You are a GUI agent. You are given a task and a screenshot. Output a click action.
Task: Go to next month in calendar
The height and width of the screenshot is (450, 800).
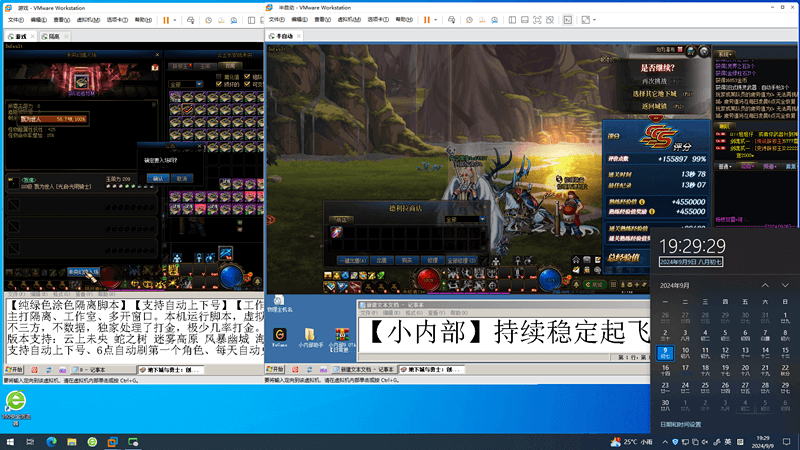[785, 285]
